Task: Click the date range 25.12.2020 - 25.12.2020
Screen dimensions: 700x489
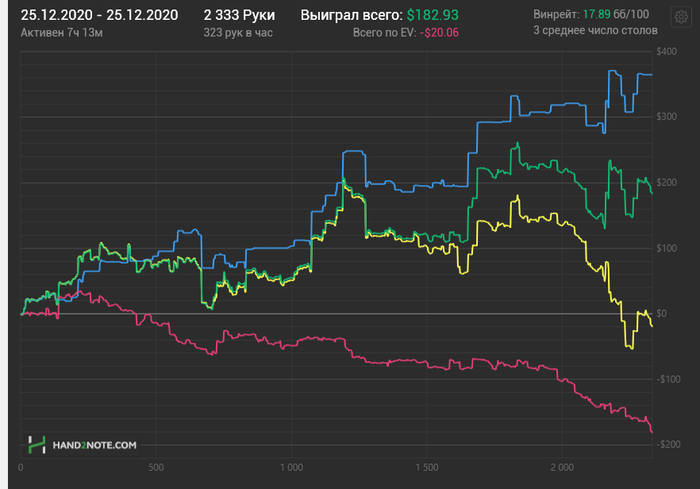Action: tap(99, 15)
